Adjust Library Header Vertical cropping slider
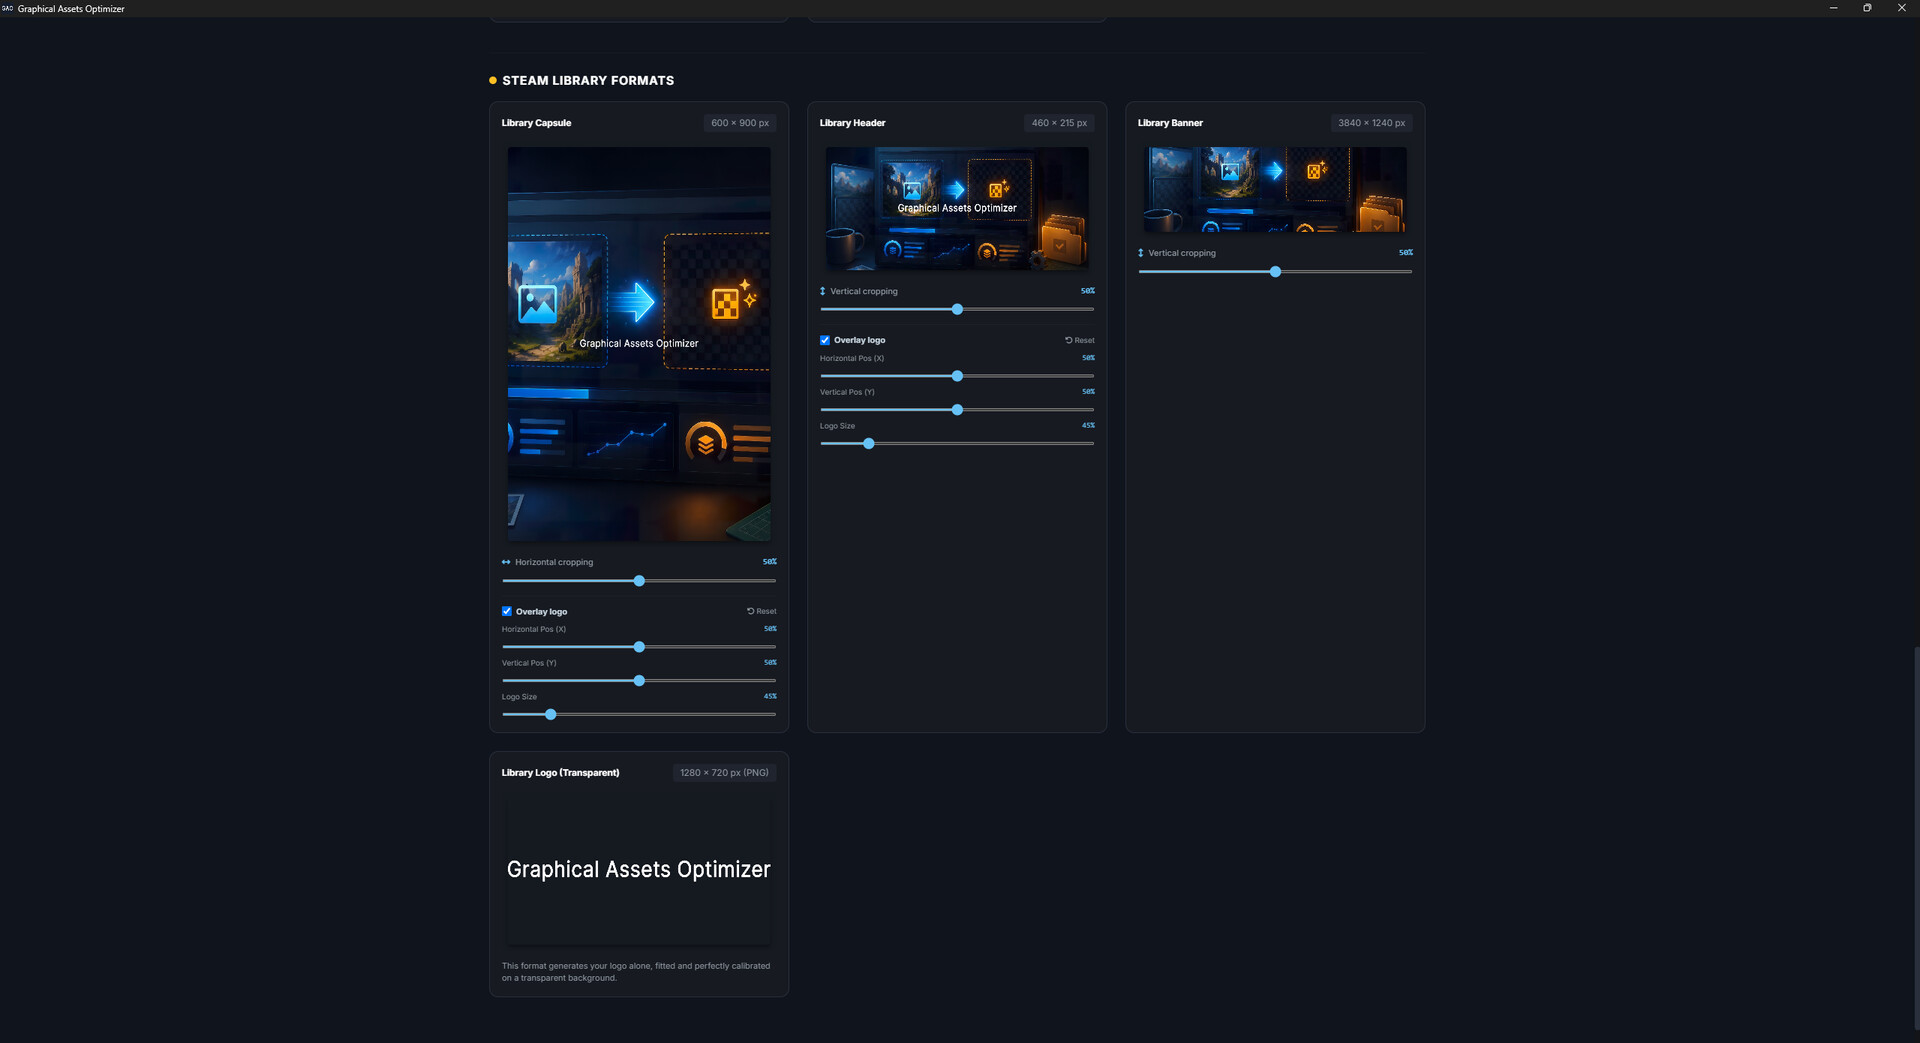The height and width of the screenshot is (1043, 1920). tap(957, 310)
